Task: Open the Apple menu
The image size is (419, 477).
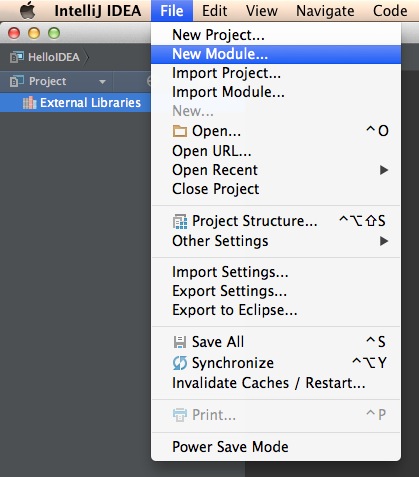Action: [27, 10]
